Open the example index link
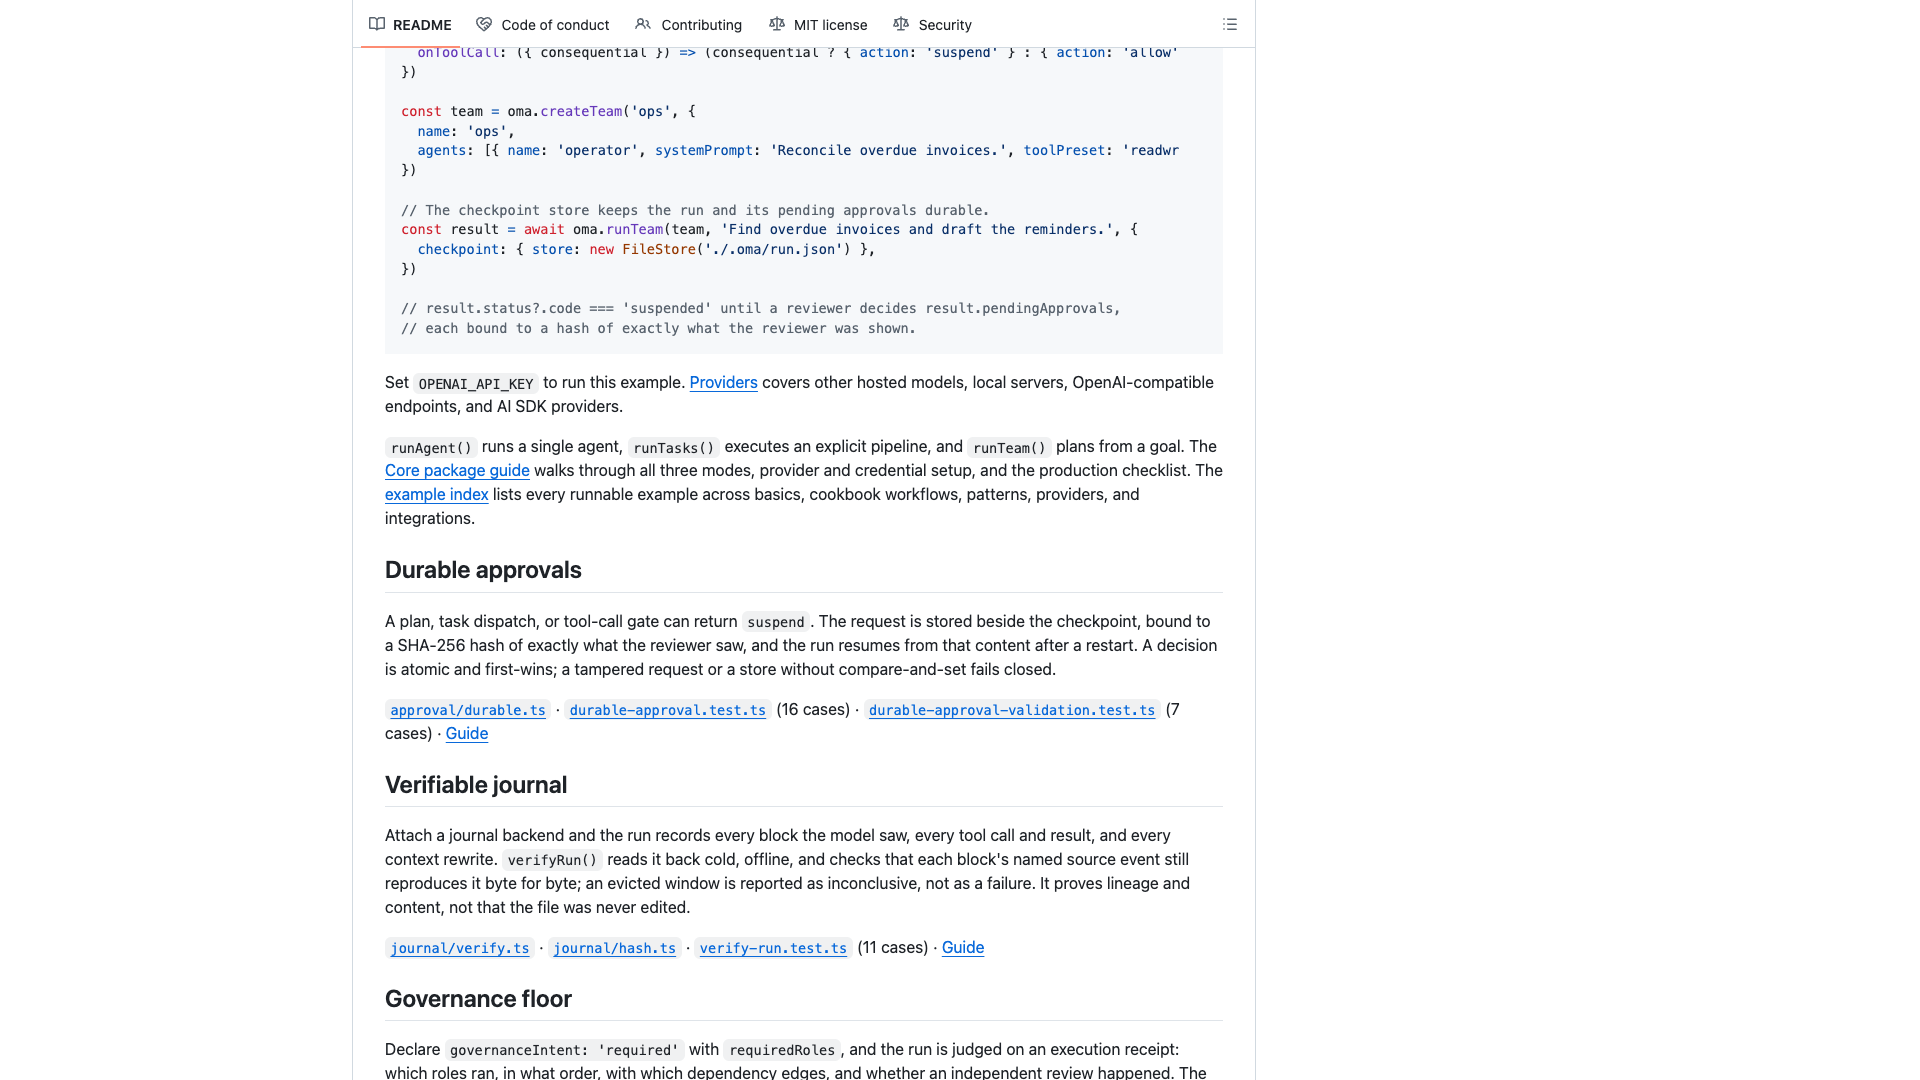The width and height of the screenshot is (1920, 1080). coord(436,495)
